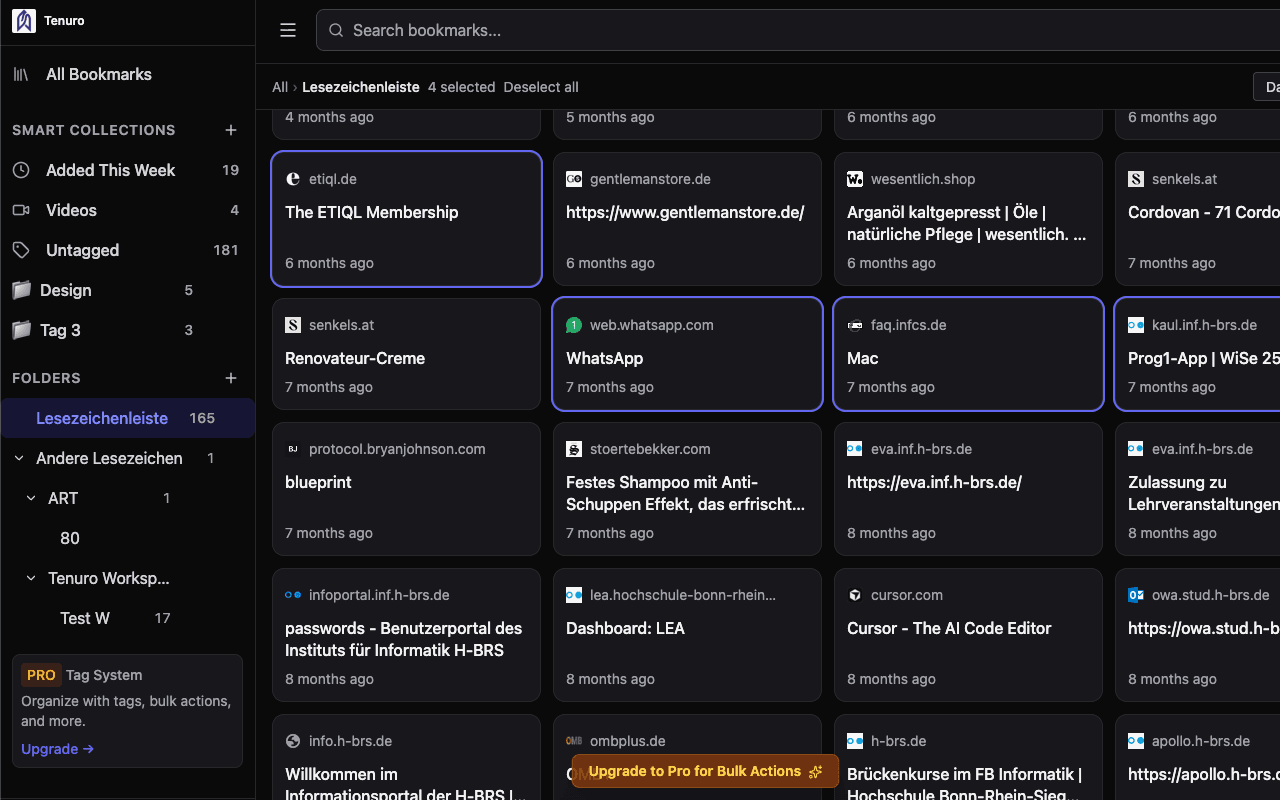Image resolution: width=1280 pixels, height=800 pixels.
Task: Select Cursor - The AI Code Editor card
Action: (968, 635)
